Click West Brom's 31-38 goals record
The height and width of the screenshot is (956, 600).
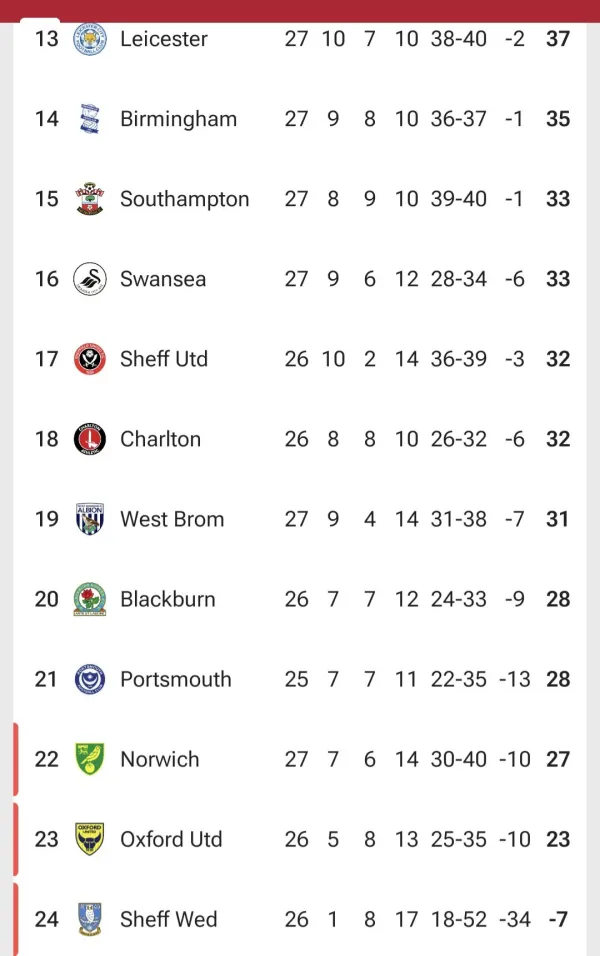459,519
